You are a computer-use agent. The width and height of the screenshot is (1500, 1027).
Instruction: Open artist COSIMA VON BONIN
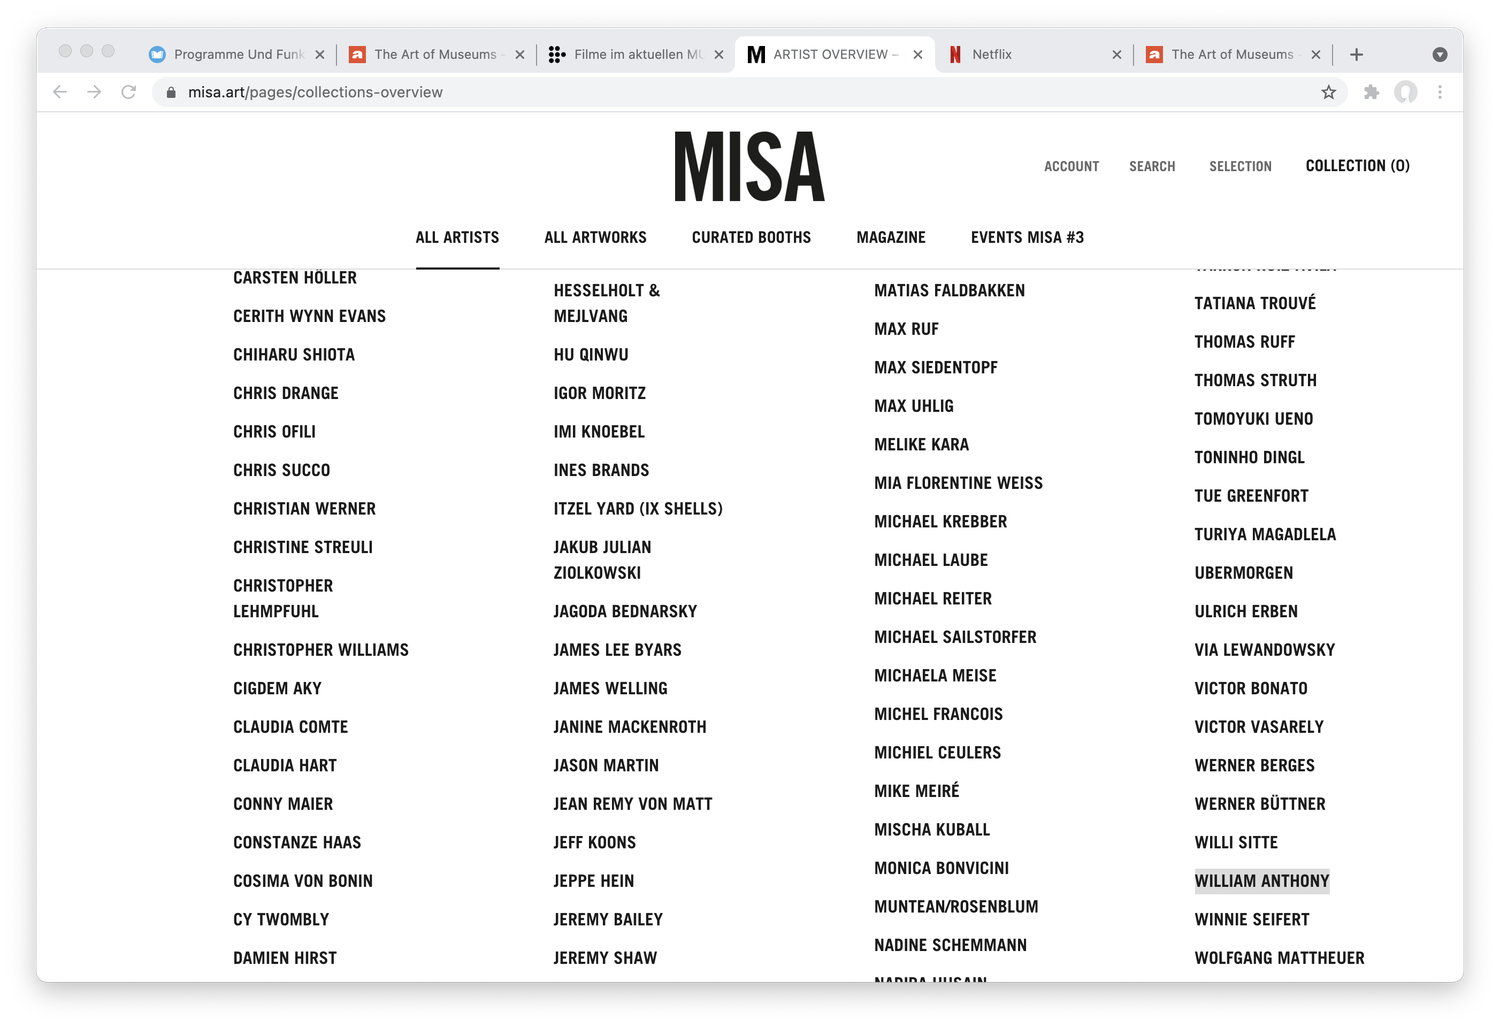[303, 881]
